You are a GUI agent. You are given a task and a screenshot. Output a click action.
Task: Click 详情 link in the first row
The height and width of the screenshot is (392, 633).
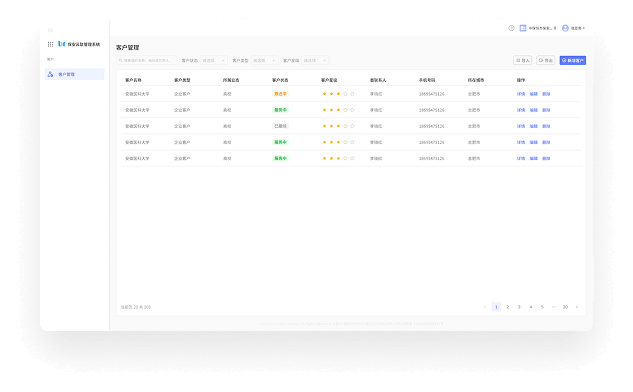click(521, 94)
